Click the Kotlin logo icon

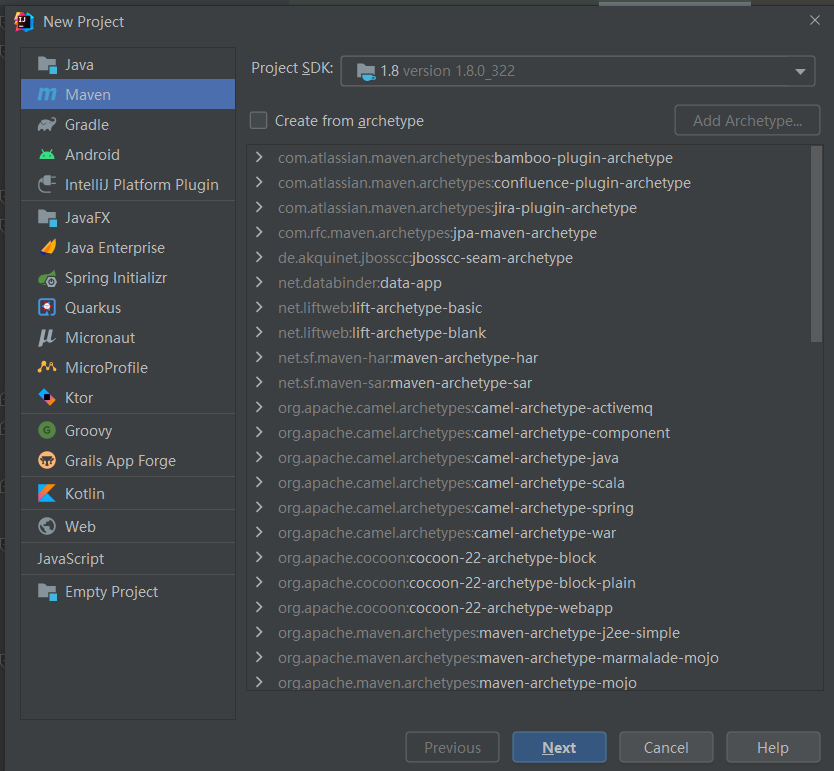pos(47,494)
